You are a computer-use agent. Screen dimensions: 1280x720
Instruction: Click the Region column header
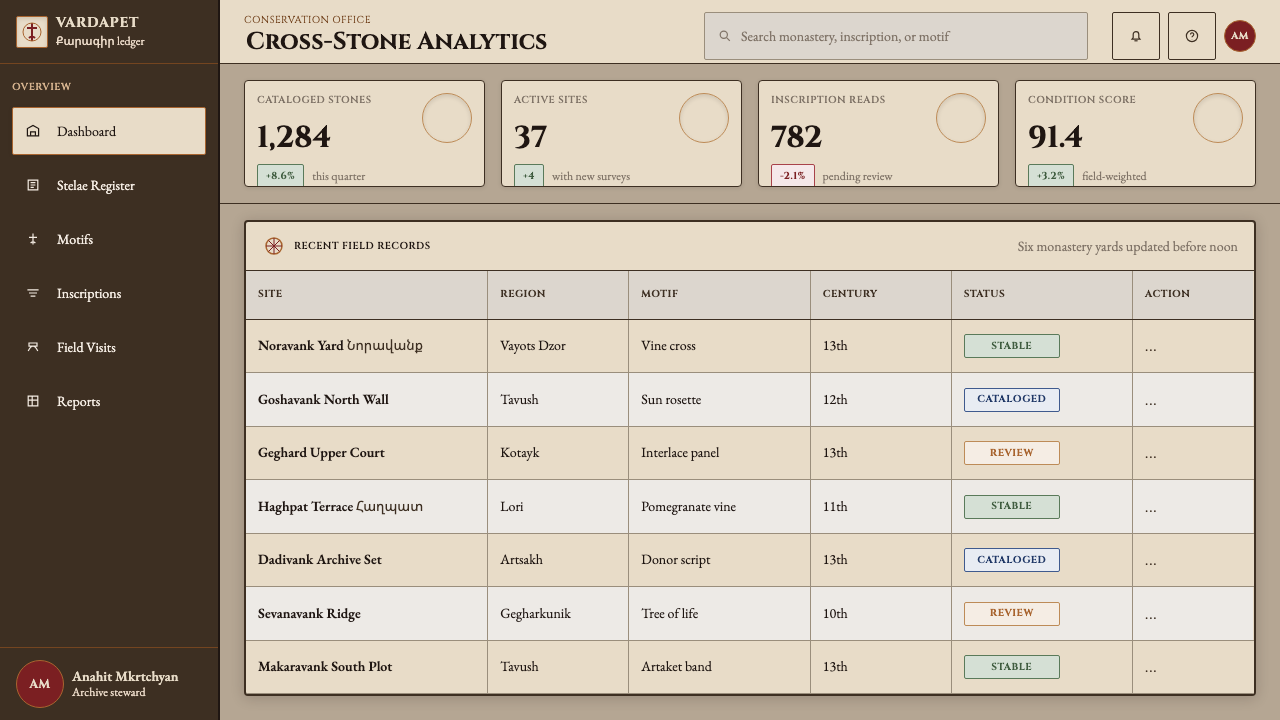(558, 294)
